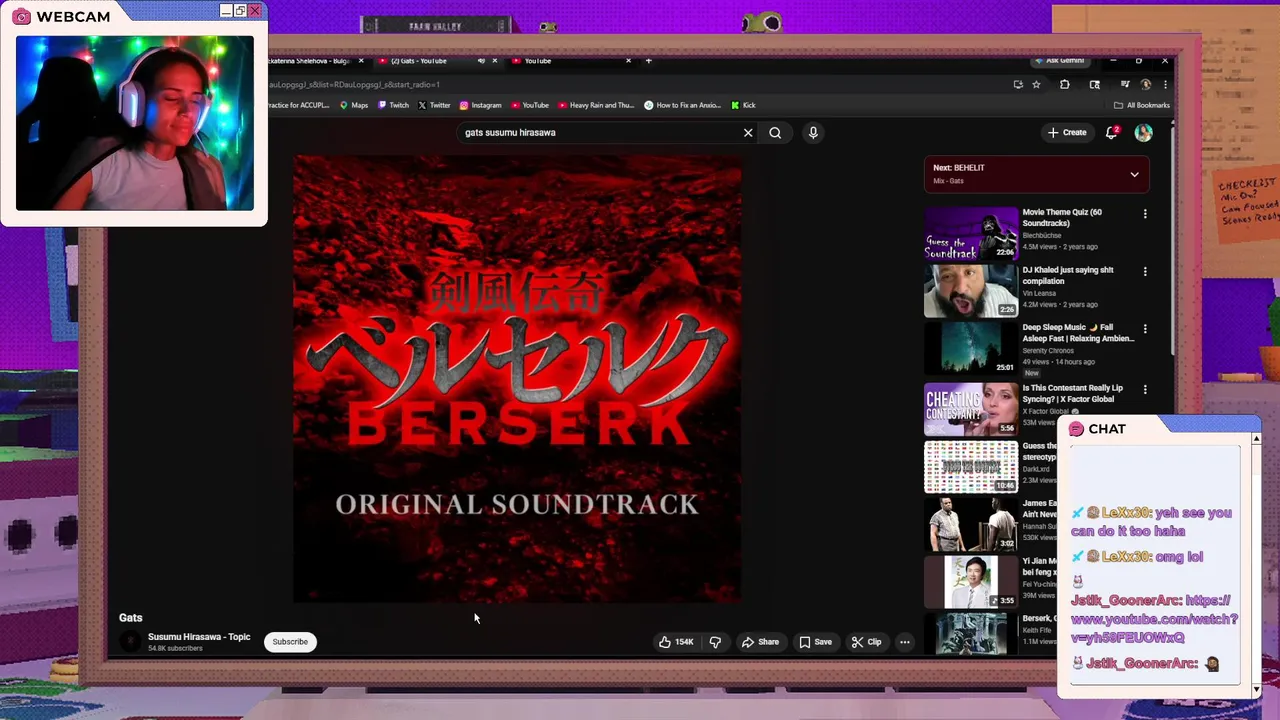Open browser extensions puzzle icon
This screenshot has width=1280, height=720.
tap(1064, 85)
